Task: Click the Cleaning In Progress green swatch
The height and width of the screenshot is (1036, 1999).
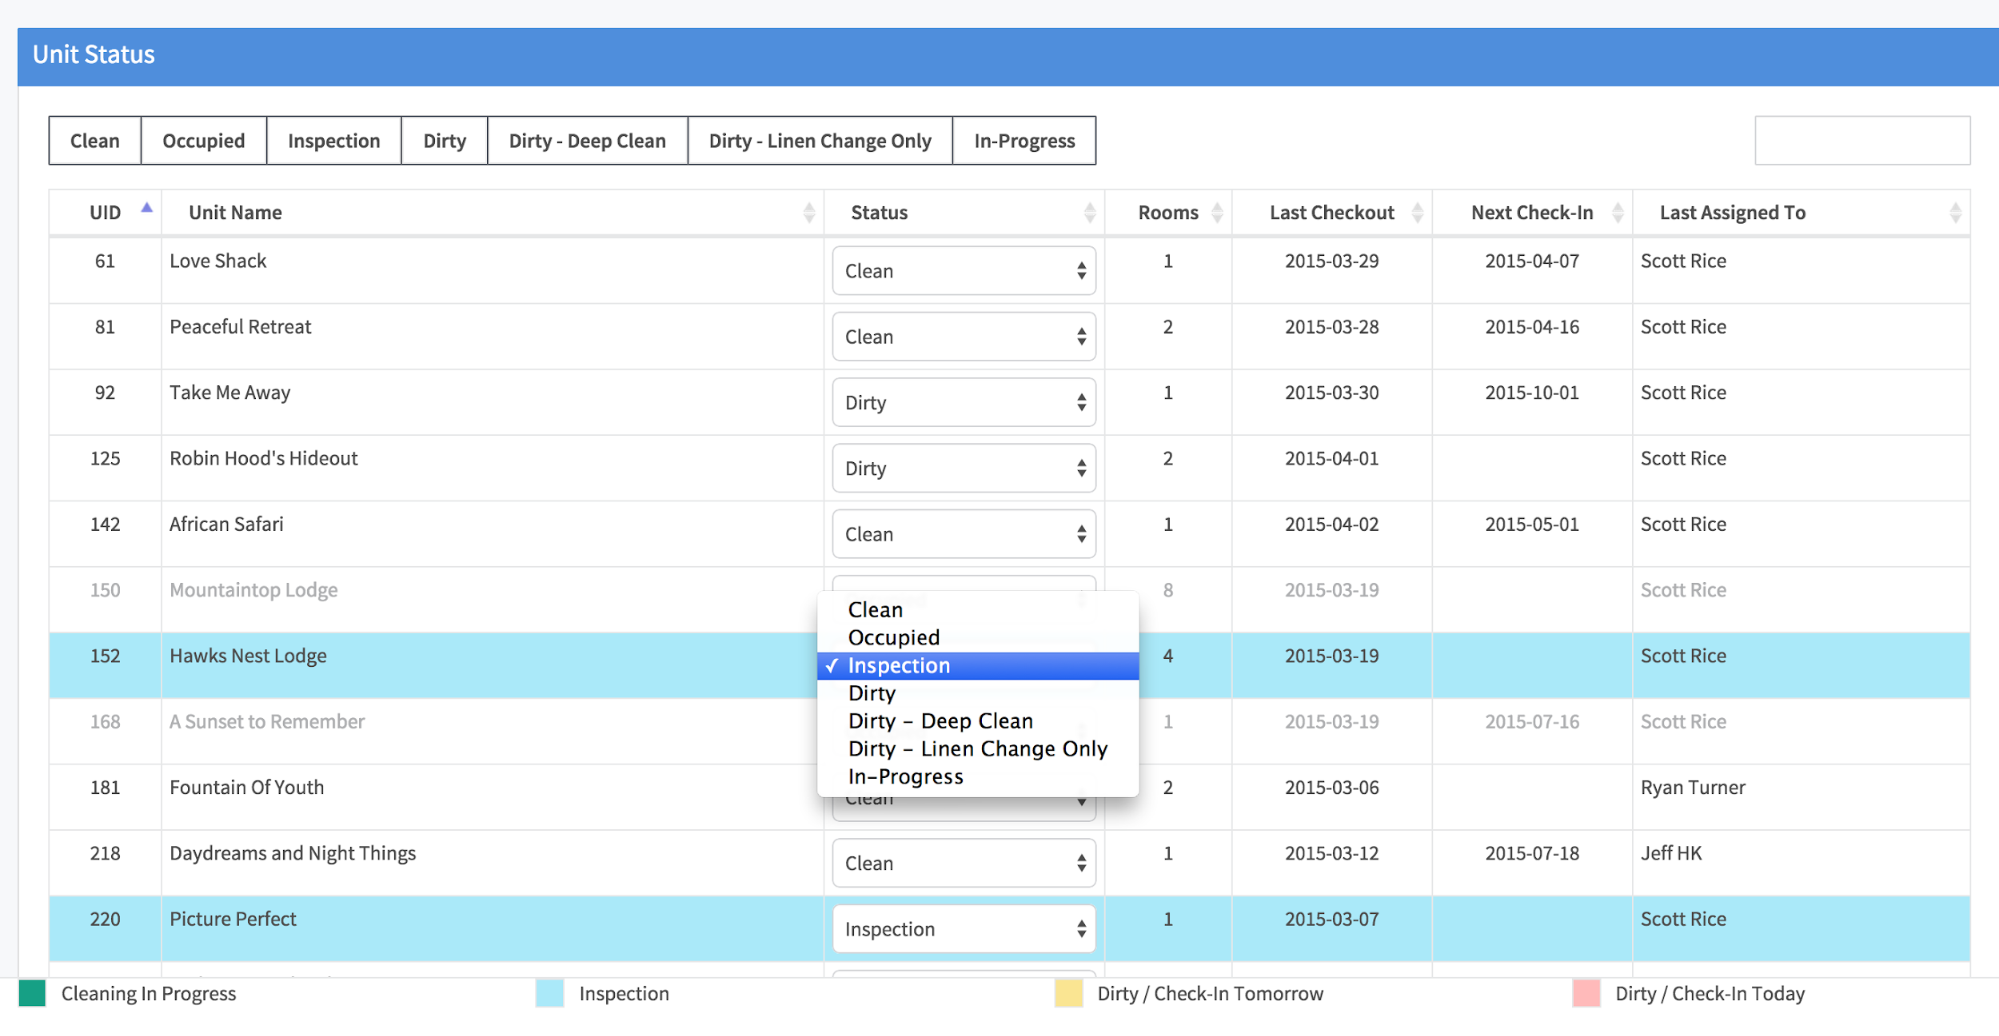Action: 32,994
